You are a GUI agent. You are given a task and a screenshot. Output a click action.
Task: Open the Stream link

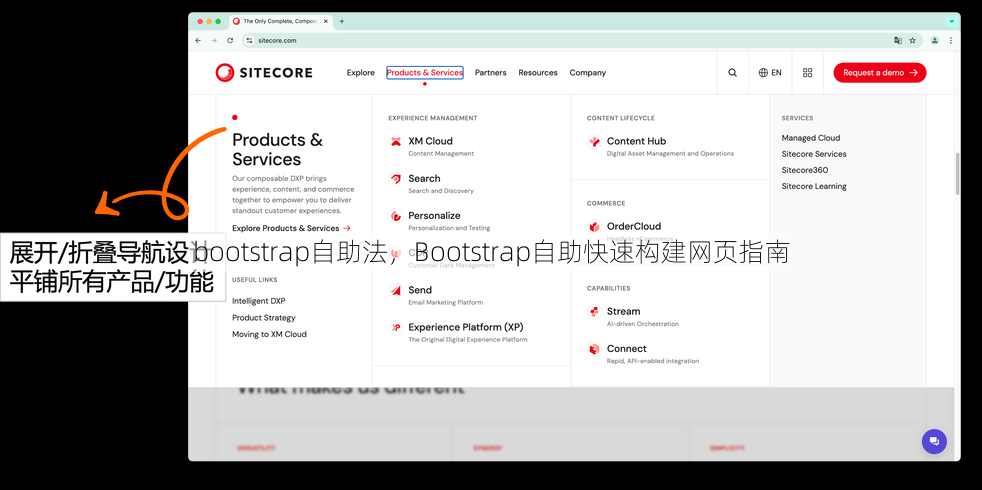tap(623, 311)
